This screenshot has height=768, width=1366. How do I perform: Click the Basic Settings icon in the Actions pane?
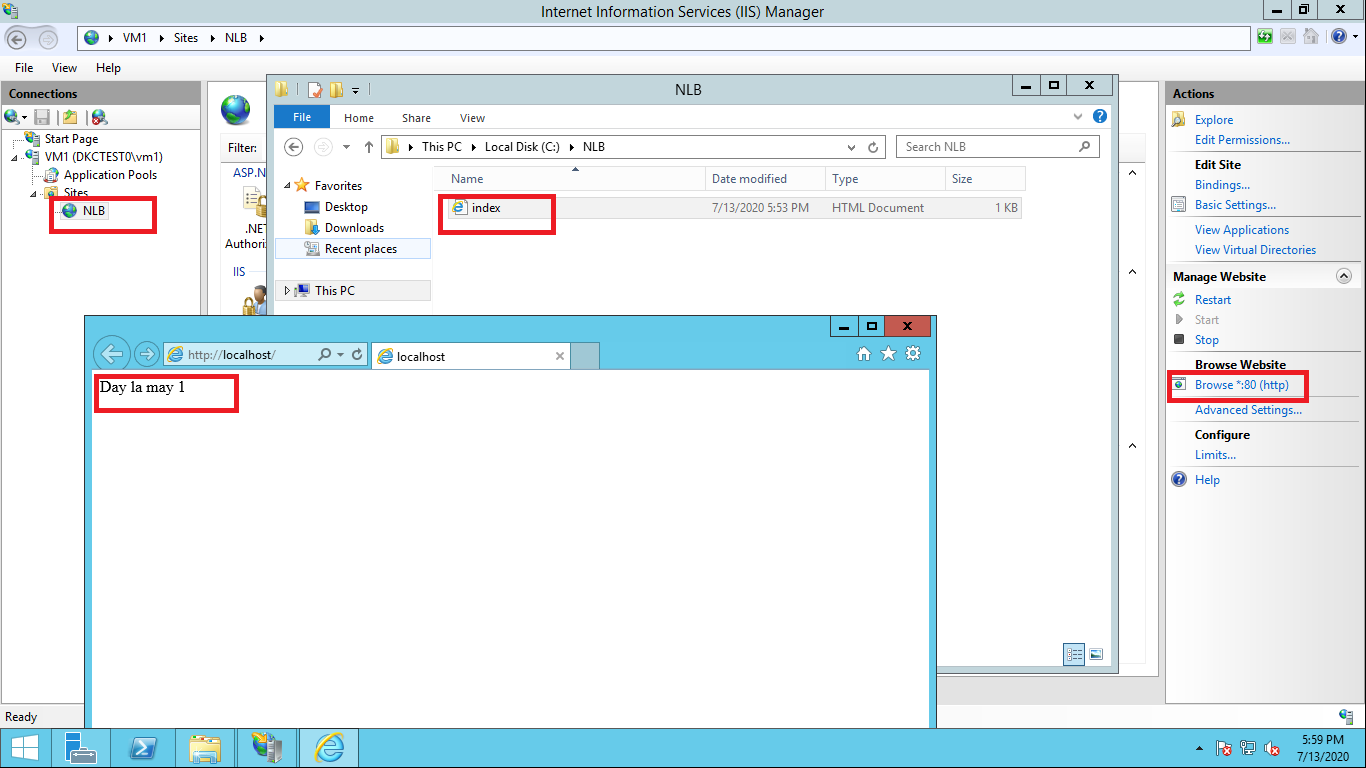(x=1179, y=205)
